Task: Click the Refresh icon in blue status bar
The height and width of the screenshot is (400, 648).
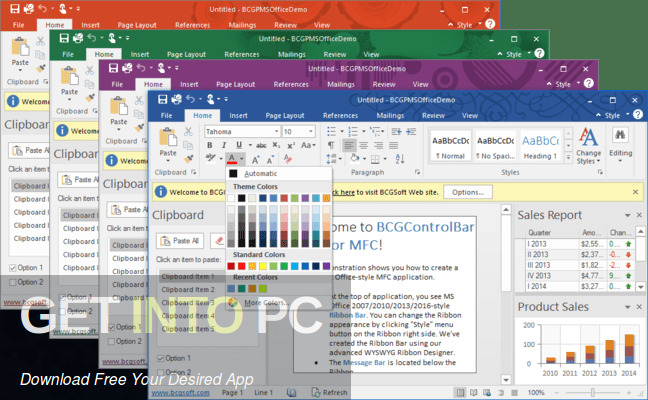Action: pos(316,392)
